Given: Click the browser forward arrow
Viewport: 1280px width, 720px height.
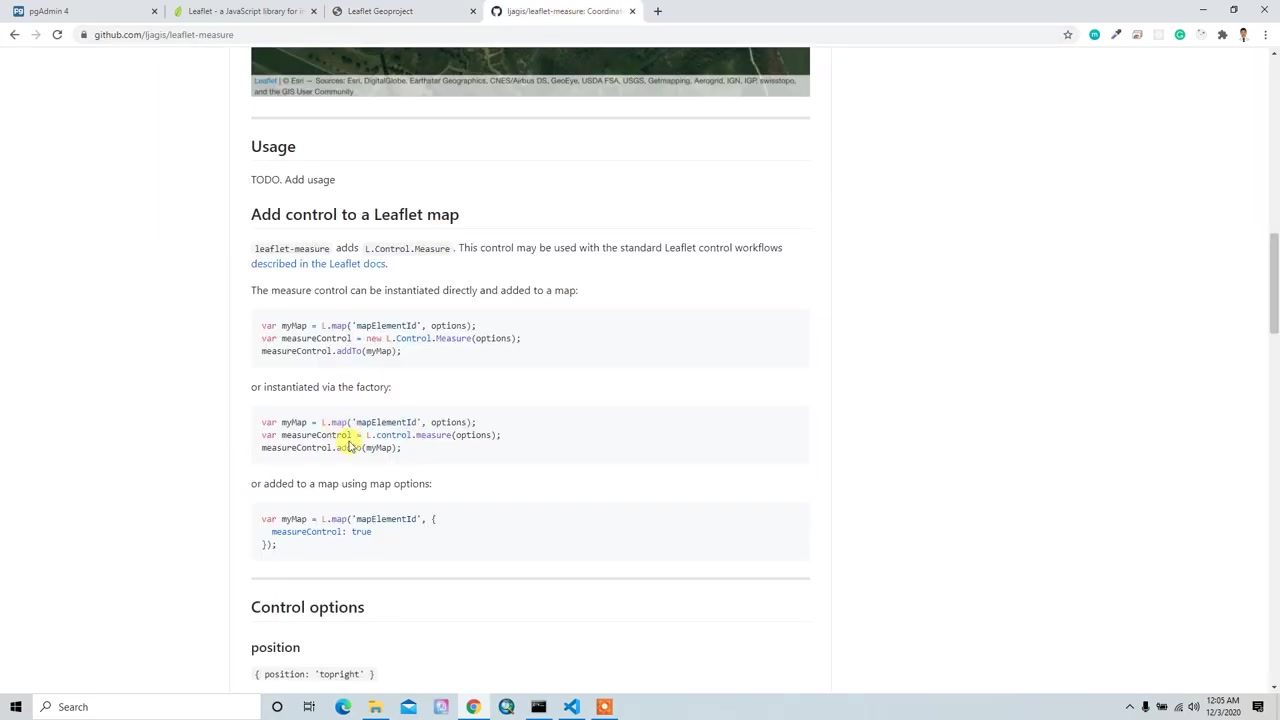Looking at the screenshot, I should [35, 35].
